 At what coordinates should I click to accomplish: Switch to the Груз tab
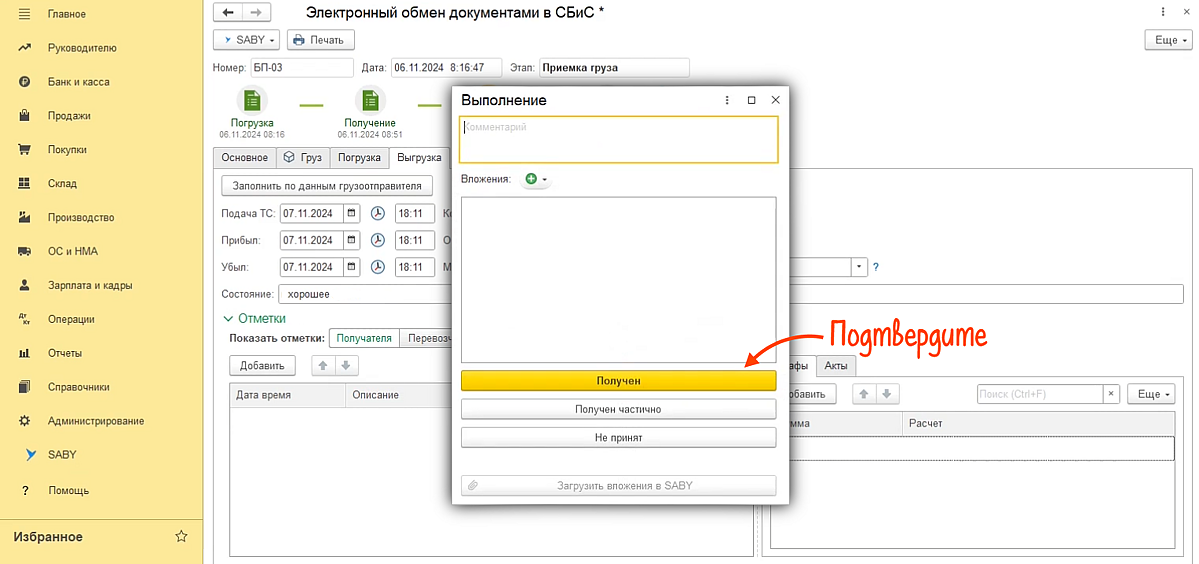coord(302,158)
